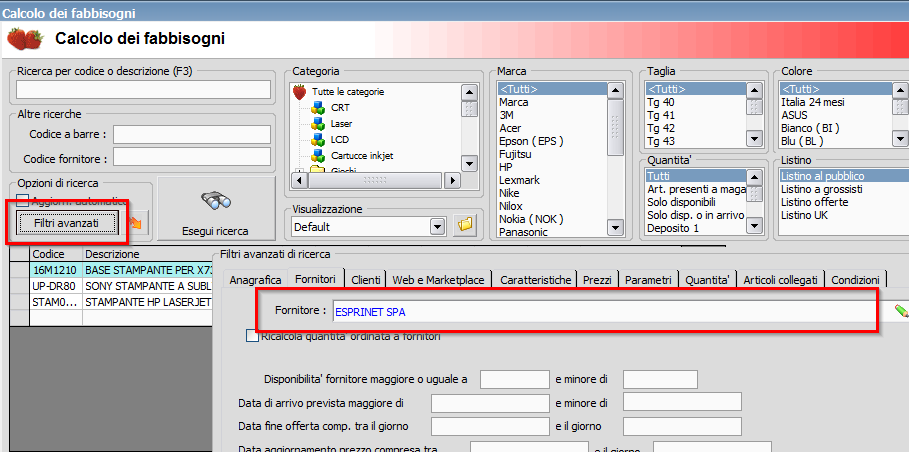The height and width of the screenshot is (452, 909).
Task: Click the orange arrow icon beside Filtri avanzati
Action: pyautogui.click(x=135, y=223)
